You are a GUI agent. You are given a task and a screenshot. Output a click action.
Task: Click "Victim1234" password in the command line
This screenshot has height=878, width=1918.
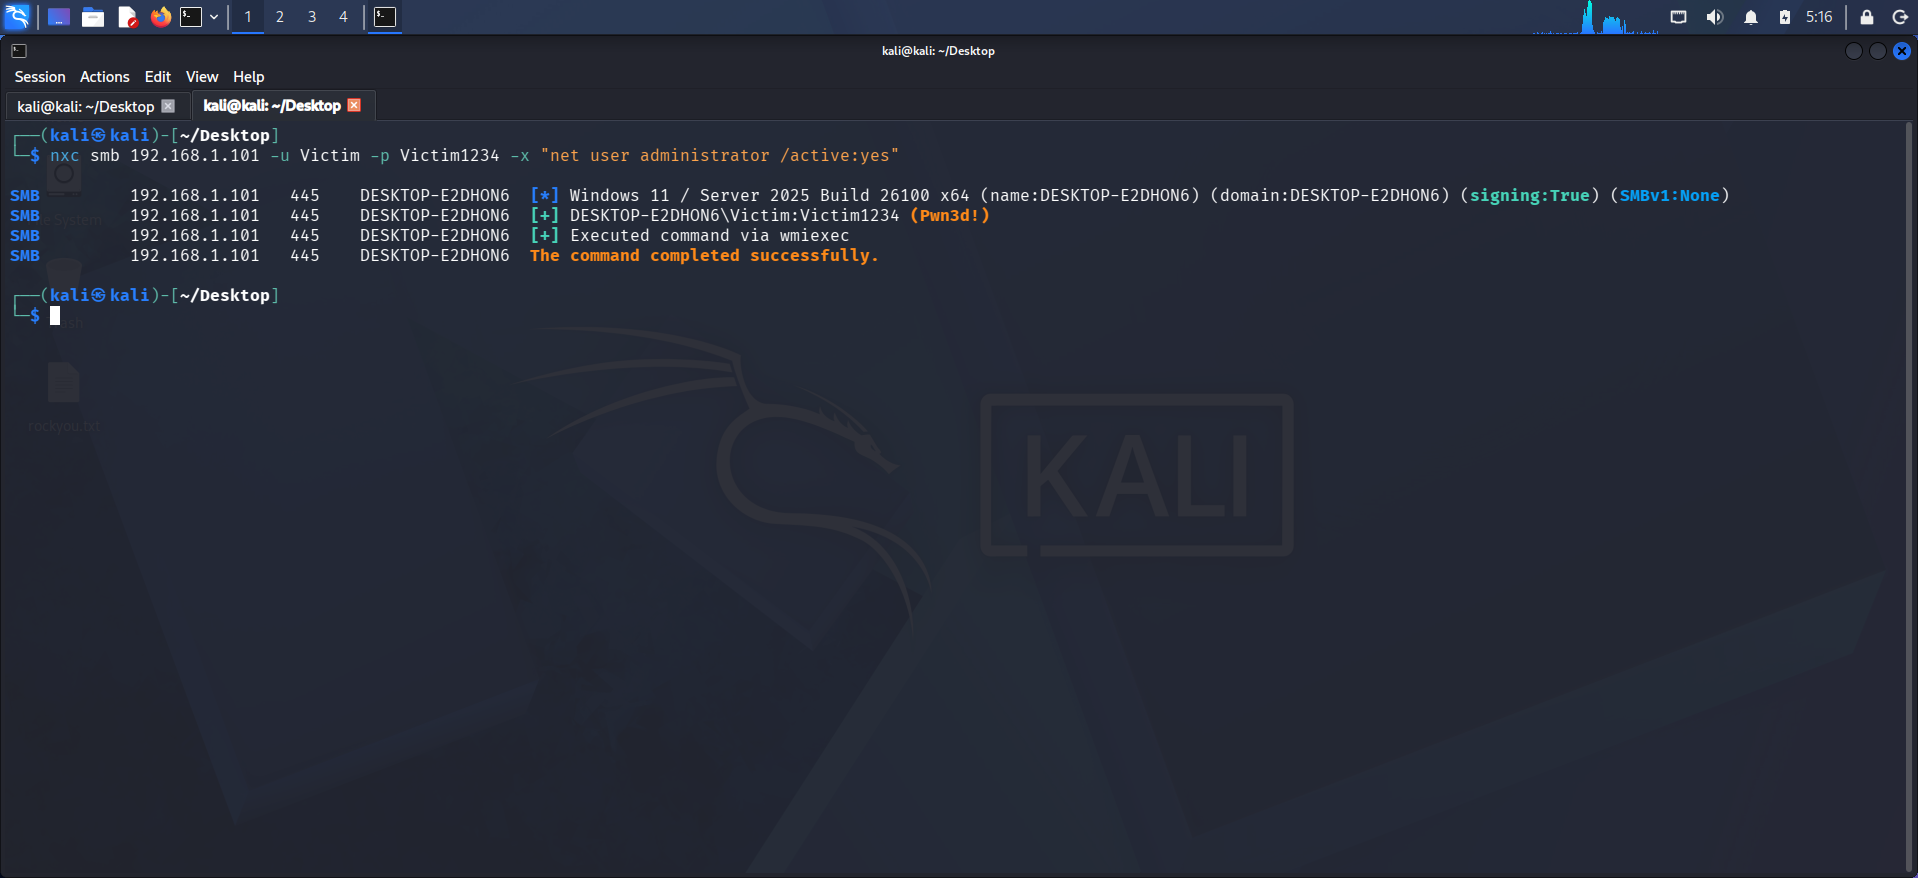click(x=450, y=156)
